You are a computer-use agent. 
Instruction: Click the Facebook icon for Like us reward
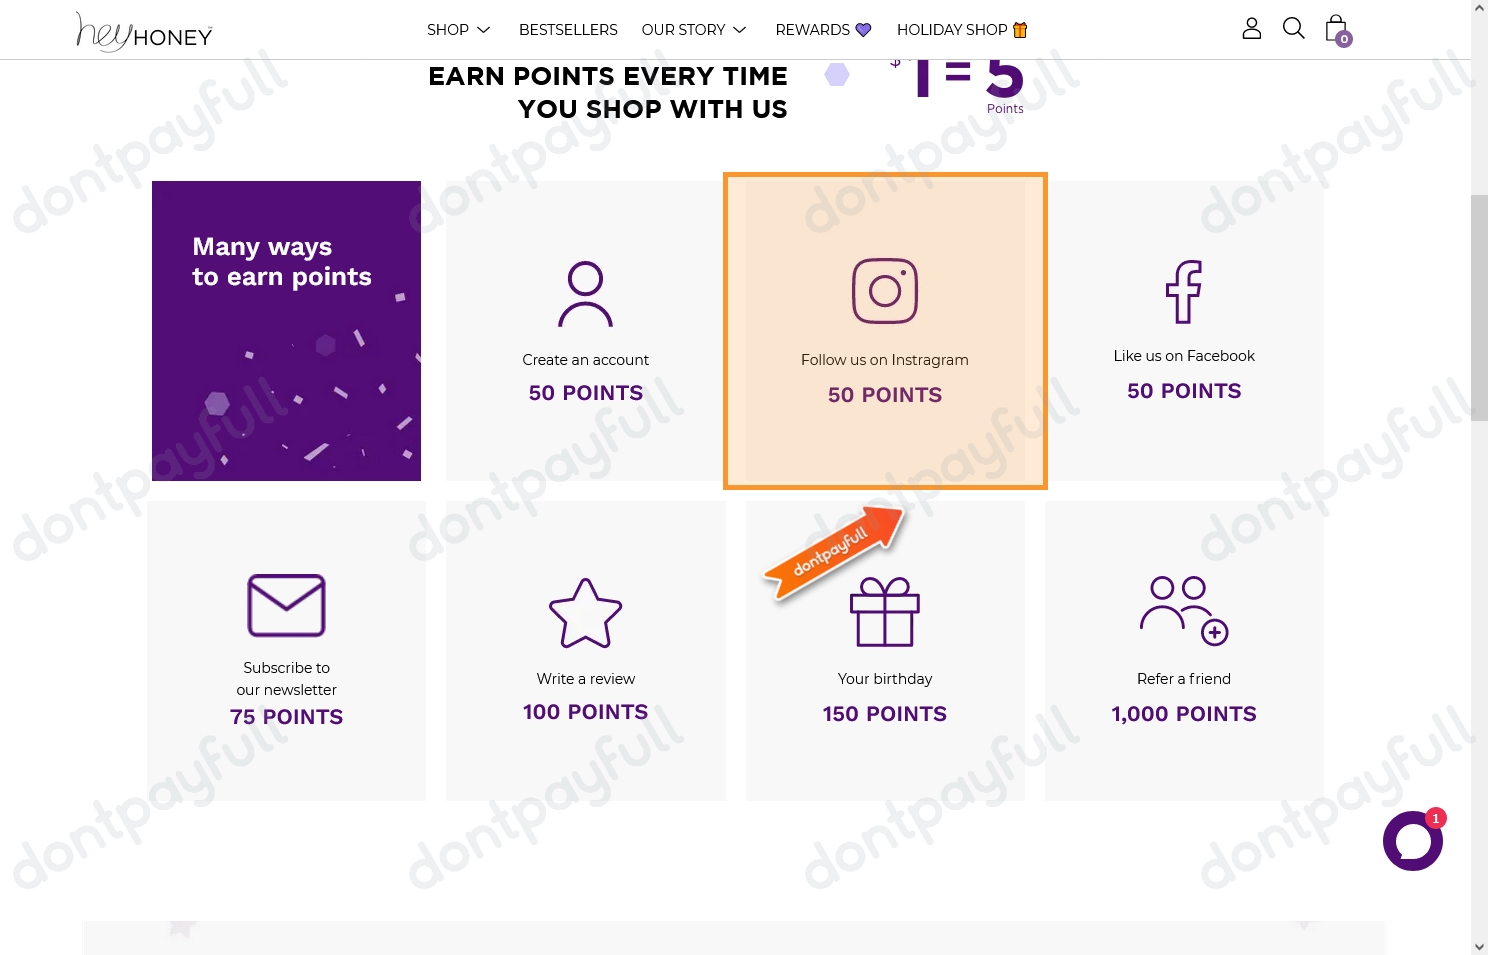(x=1184, y=291)
